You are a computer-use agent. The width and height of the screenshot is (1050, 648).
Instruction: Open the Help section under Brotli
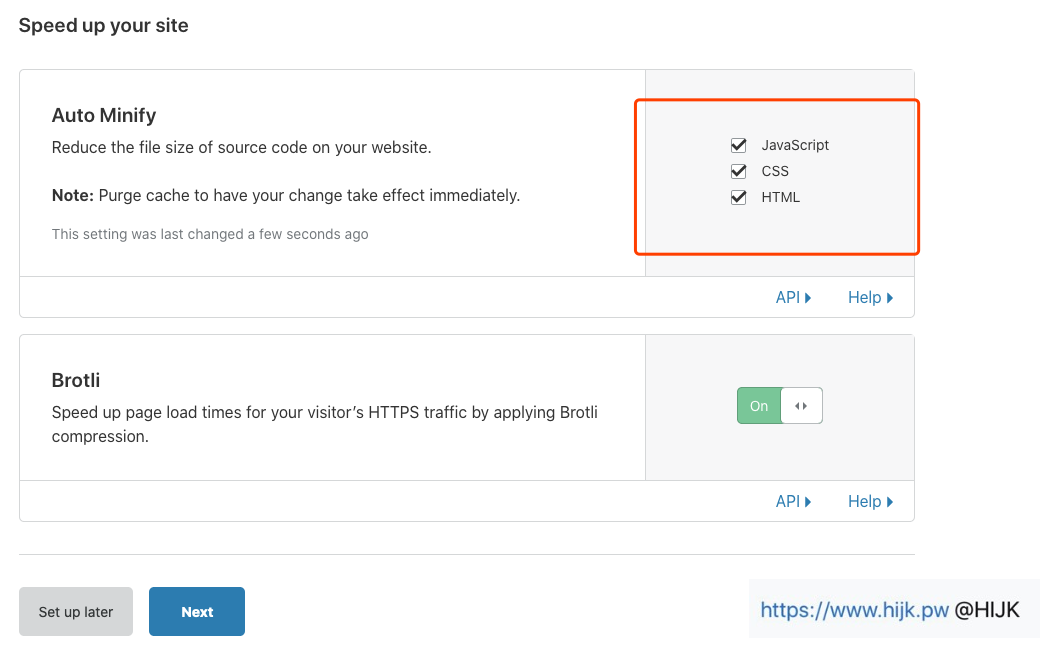[x=869, y=501]
